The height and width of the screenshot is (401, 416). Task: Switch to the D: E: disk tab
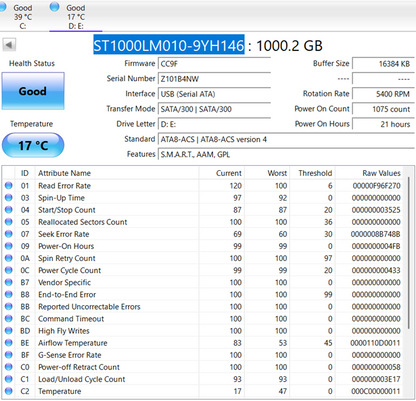(76, 16)
